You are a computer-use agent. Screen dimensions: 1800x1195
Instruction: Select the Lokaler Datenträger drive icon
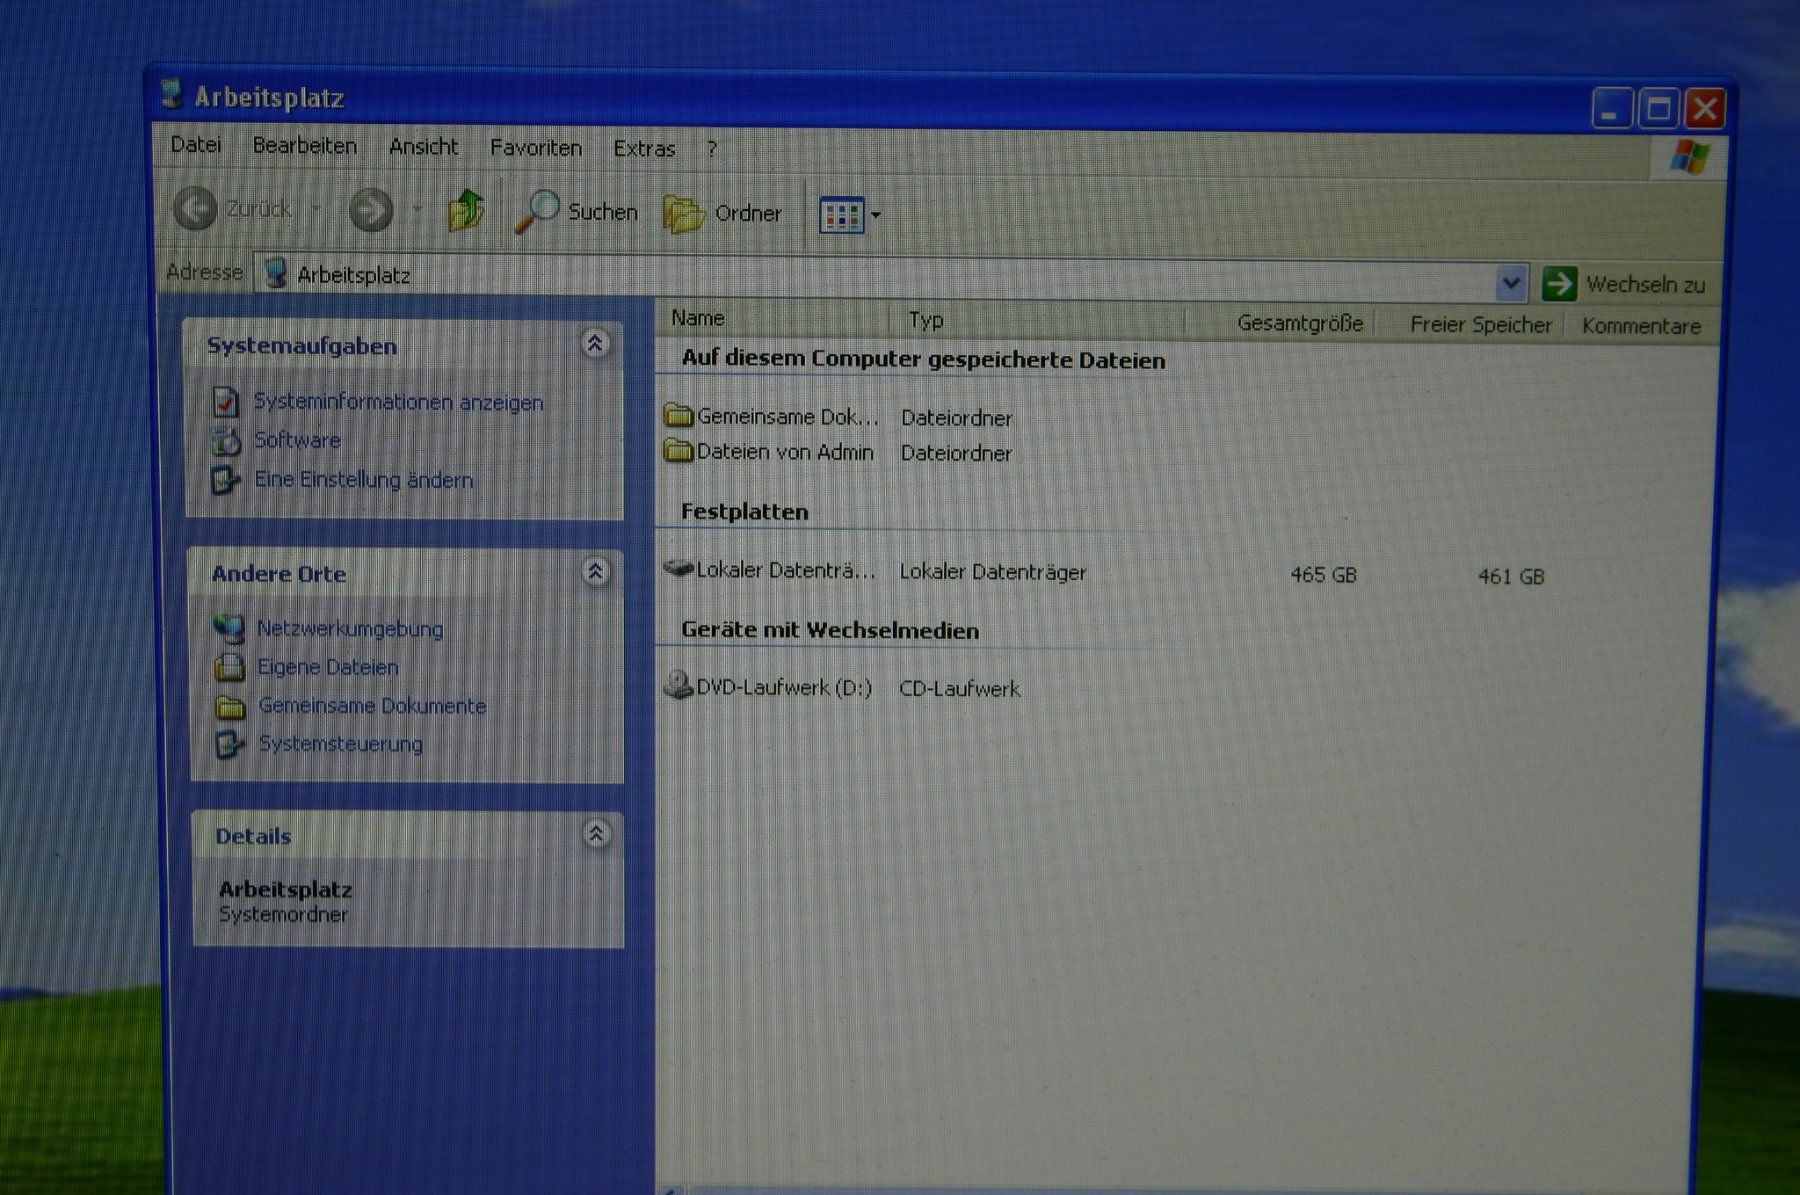[x=679, y=569]
